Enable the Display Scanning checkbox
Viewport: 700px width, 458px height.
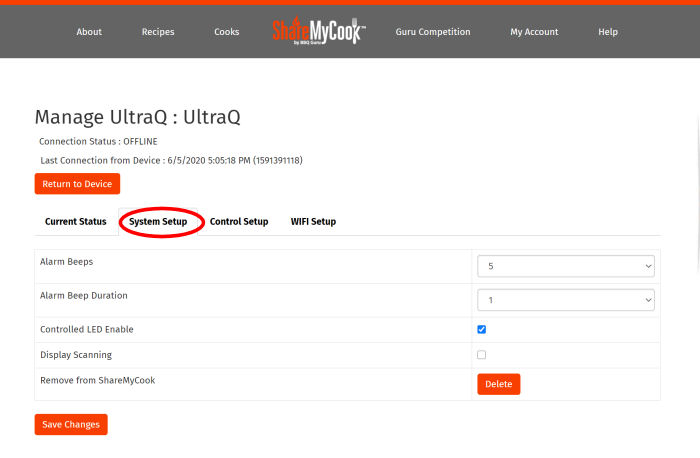point(481,355)
